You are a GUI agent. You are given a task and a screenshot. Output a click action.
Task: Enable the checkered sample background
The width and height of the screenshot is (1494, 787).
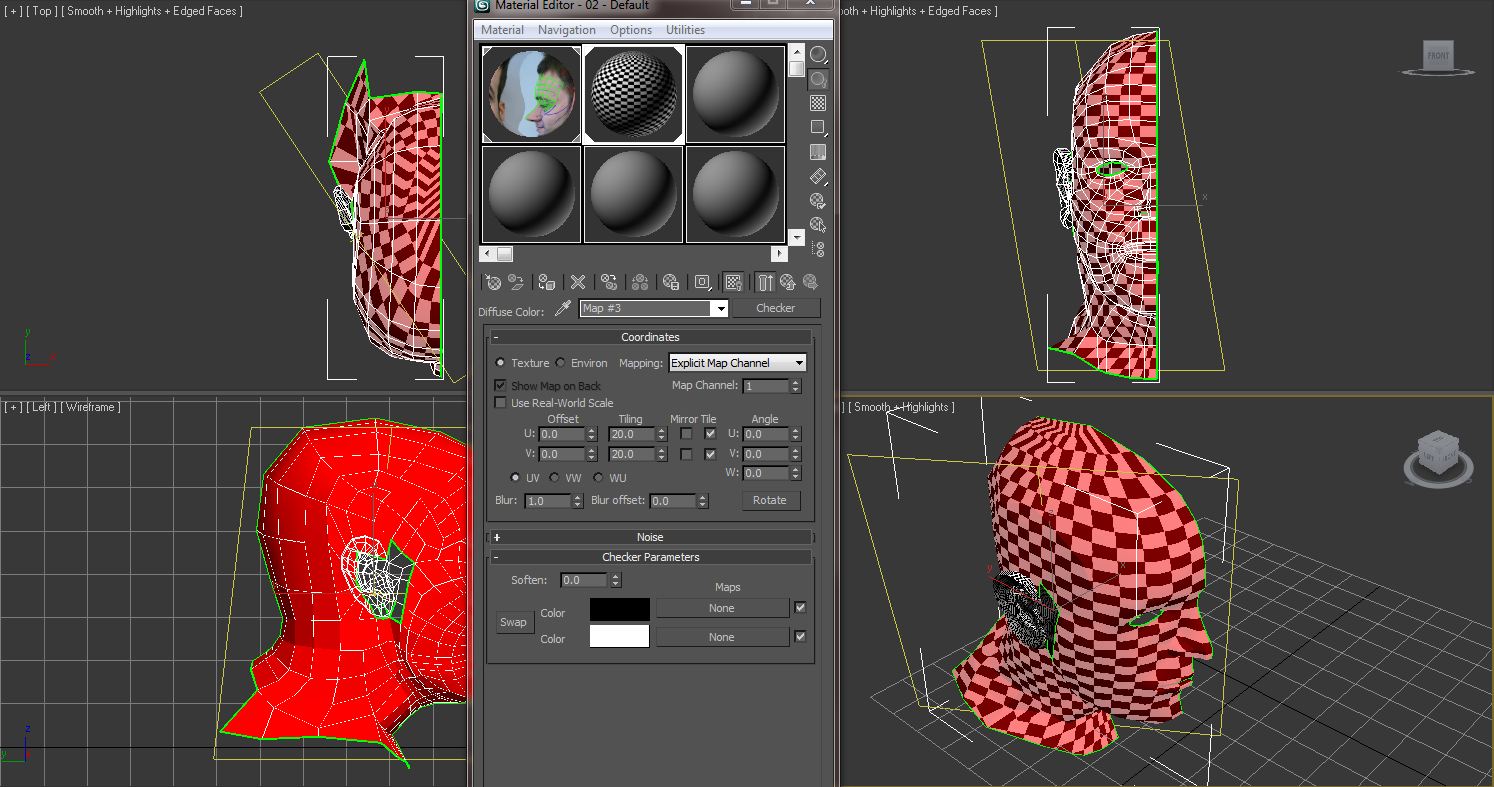[x=817, y=103]
